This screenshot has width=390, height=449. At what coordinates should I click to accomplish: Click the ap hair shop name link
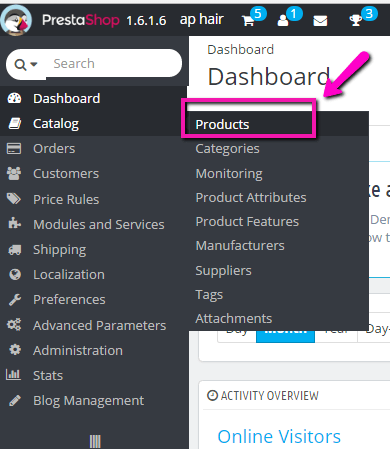pyautogui.click(x=202, y=20)
